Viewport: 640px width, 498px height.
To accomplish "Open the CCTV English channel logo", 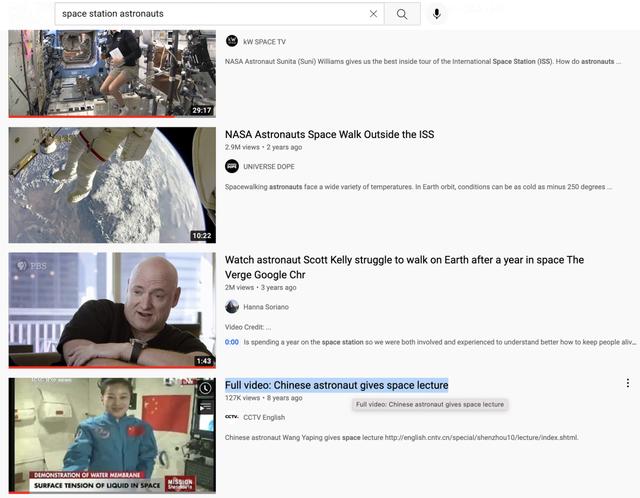I will point(232,417).
